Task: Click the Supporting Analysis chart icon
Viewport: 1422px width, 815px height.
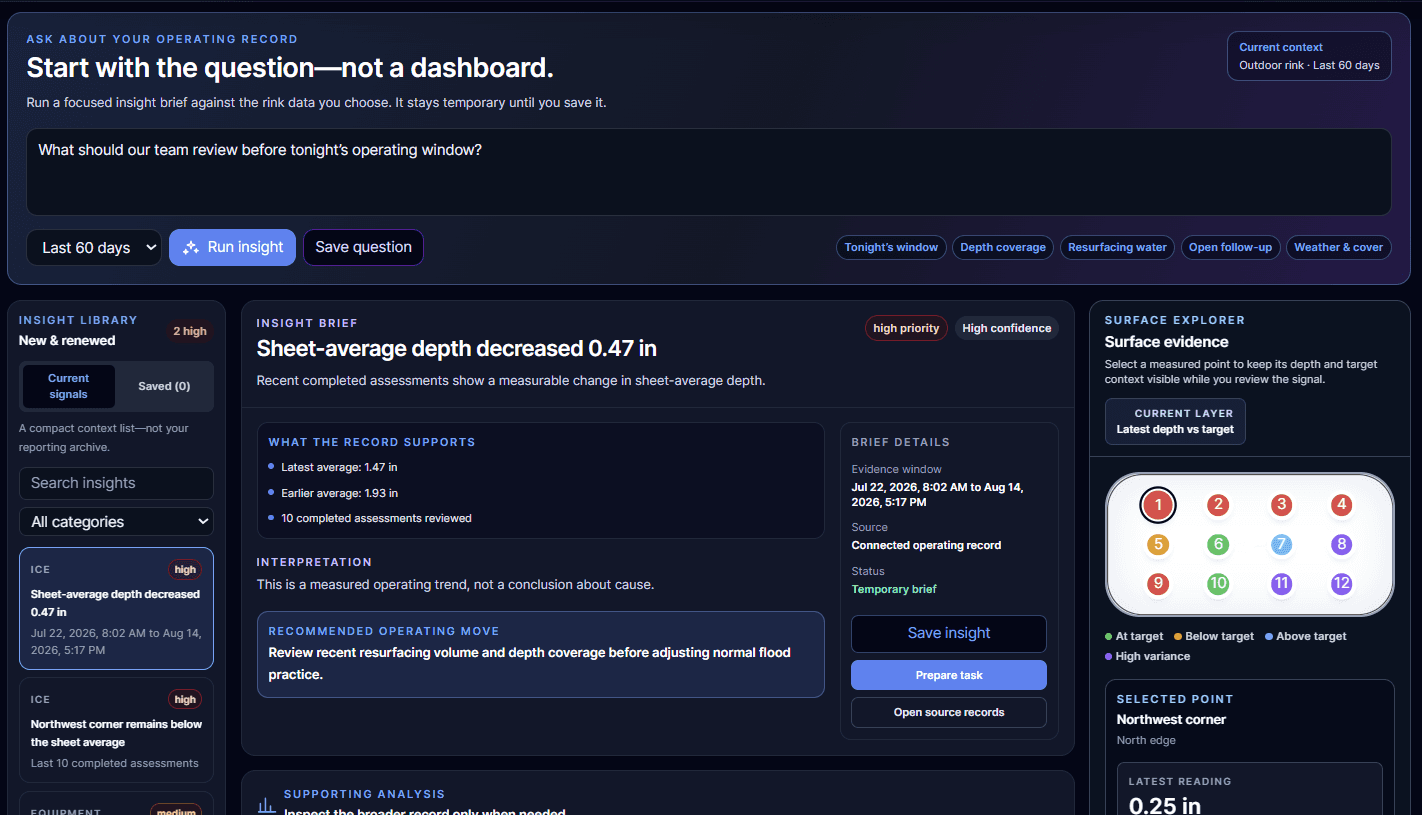Action: (266, 804)
